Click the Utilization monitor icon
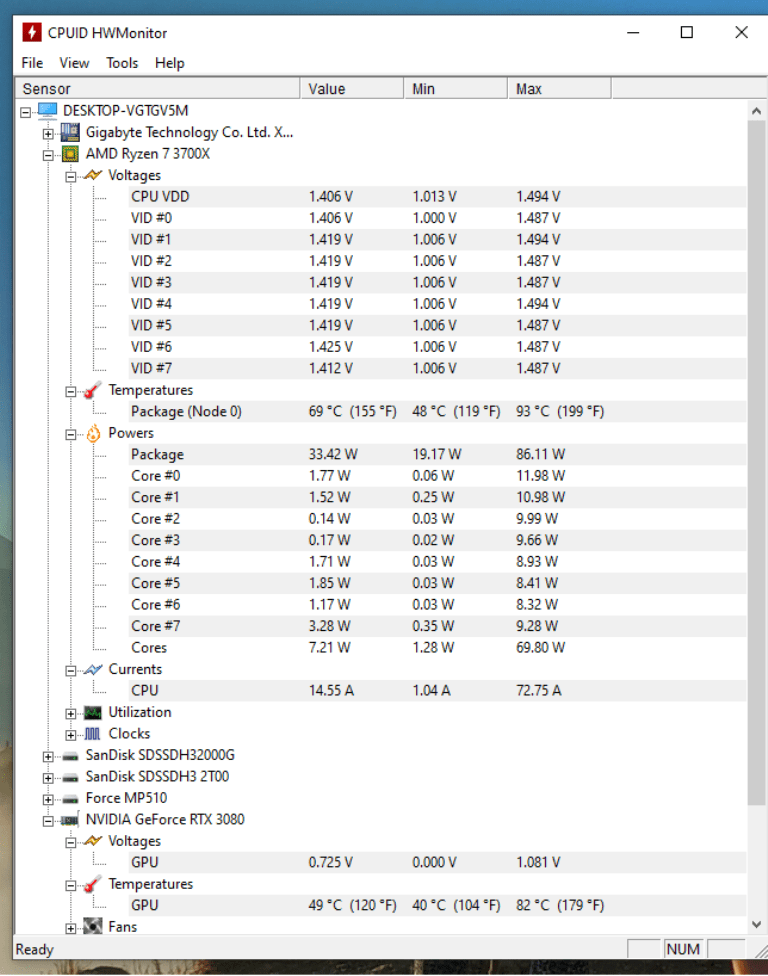The width and height of the screenshot is (768, 976). point(93,713)
